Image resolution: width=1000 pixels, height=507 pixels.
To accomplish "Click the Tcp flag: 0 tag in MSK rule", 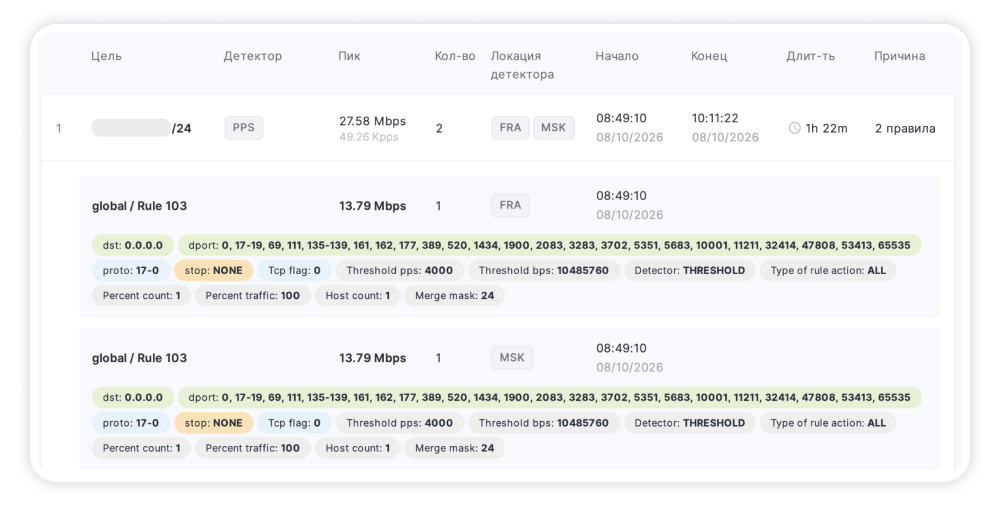I will (x=294, y=423).
